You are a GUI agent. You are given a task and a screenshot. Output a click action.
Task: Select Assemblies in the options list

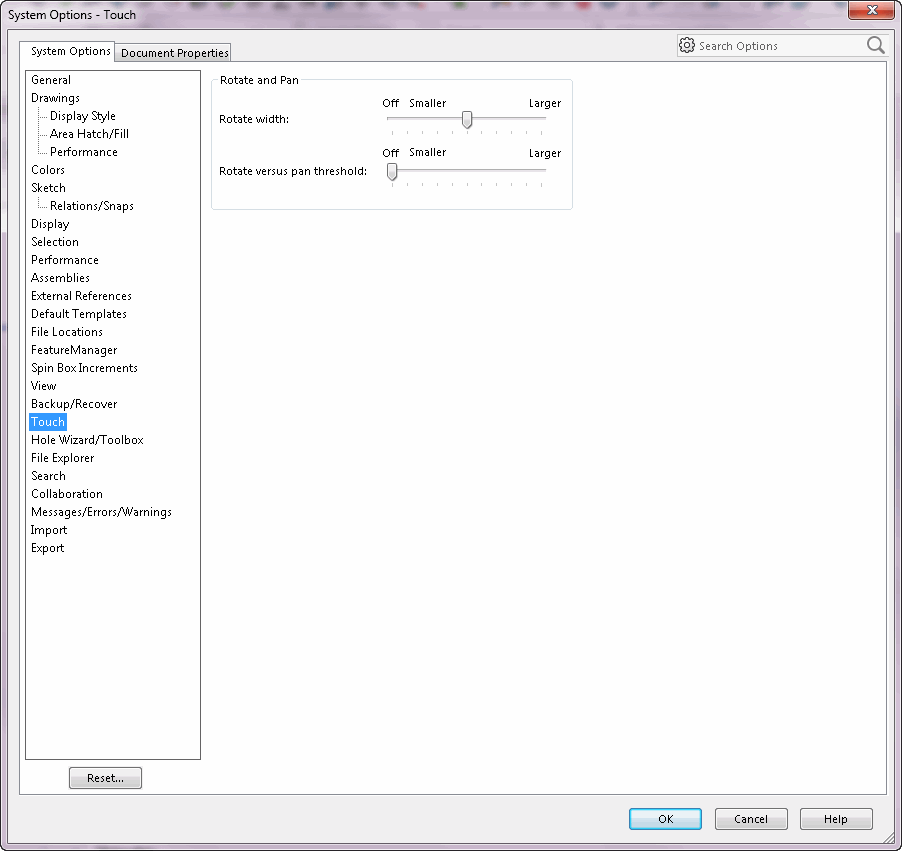pyautogui.click(x=60, y=278)
